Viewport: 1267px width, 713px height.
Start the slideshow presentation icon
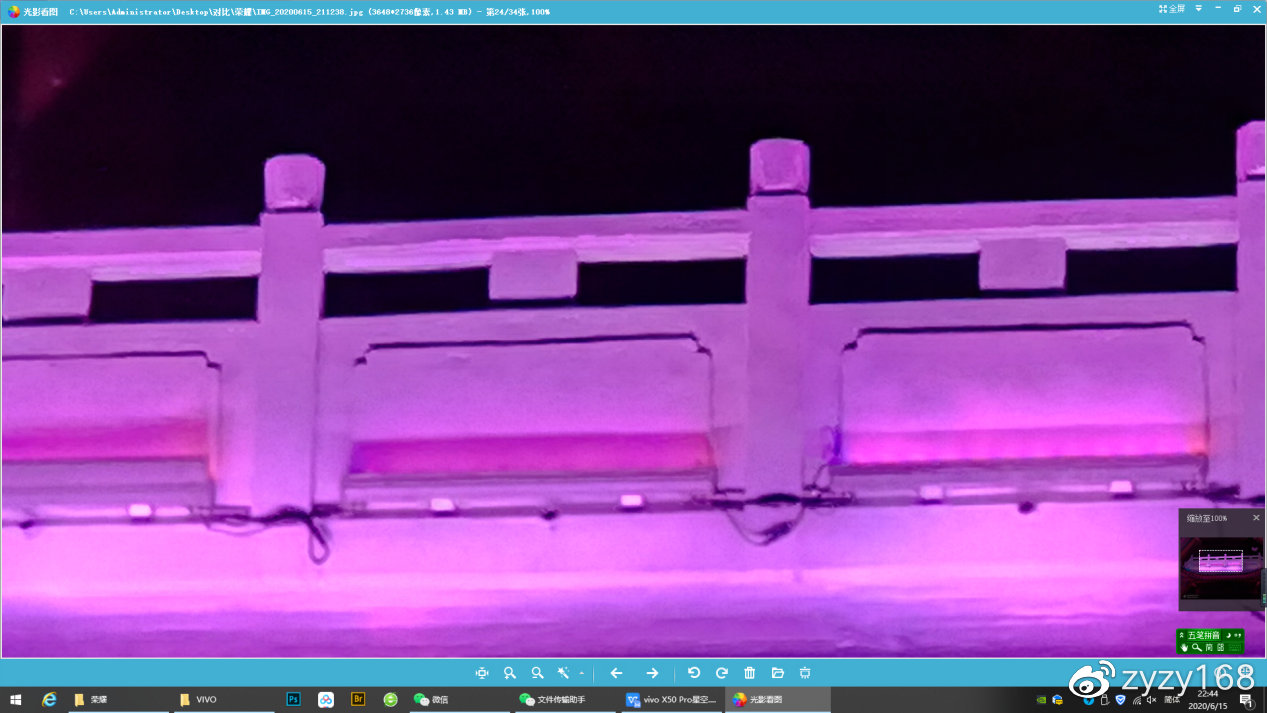coord(805,673)
